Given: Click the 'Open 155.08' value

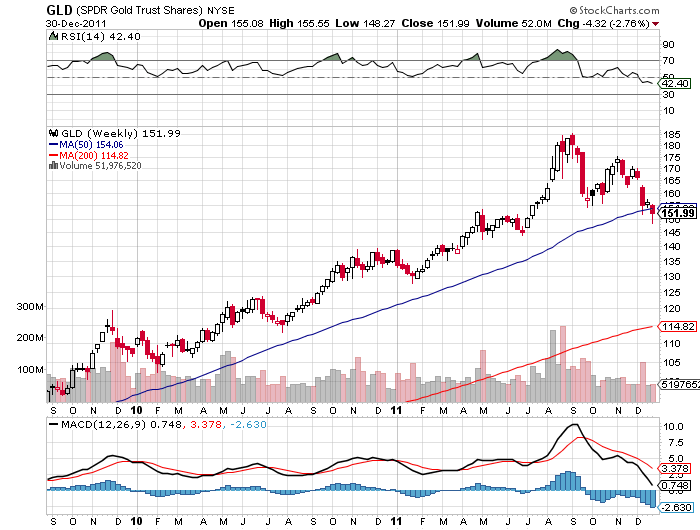Looking at the screenshot, I should pyautogui.click(x=231, y=23).
